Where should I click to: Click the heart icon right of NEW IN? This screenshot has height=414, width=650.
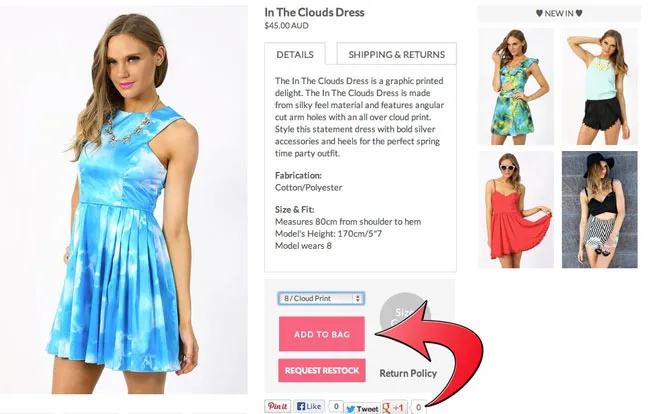click(579, 13)
